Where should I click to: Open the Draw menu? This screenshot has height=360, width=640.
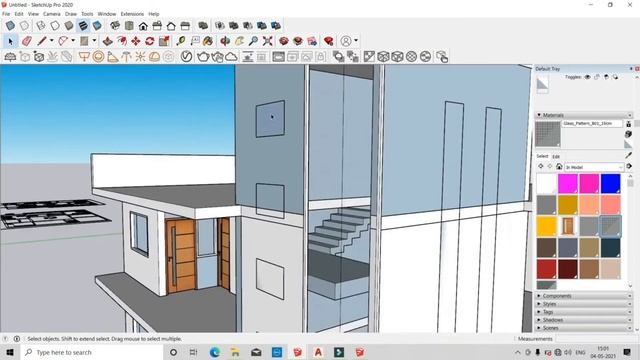[x=71, y=14]
